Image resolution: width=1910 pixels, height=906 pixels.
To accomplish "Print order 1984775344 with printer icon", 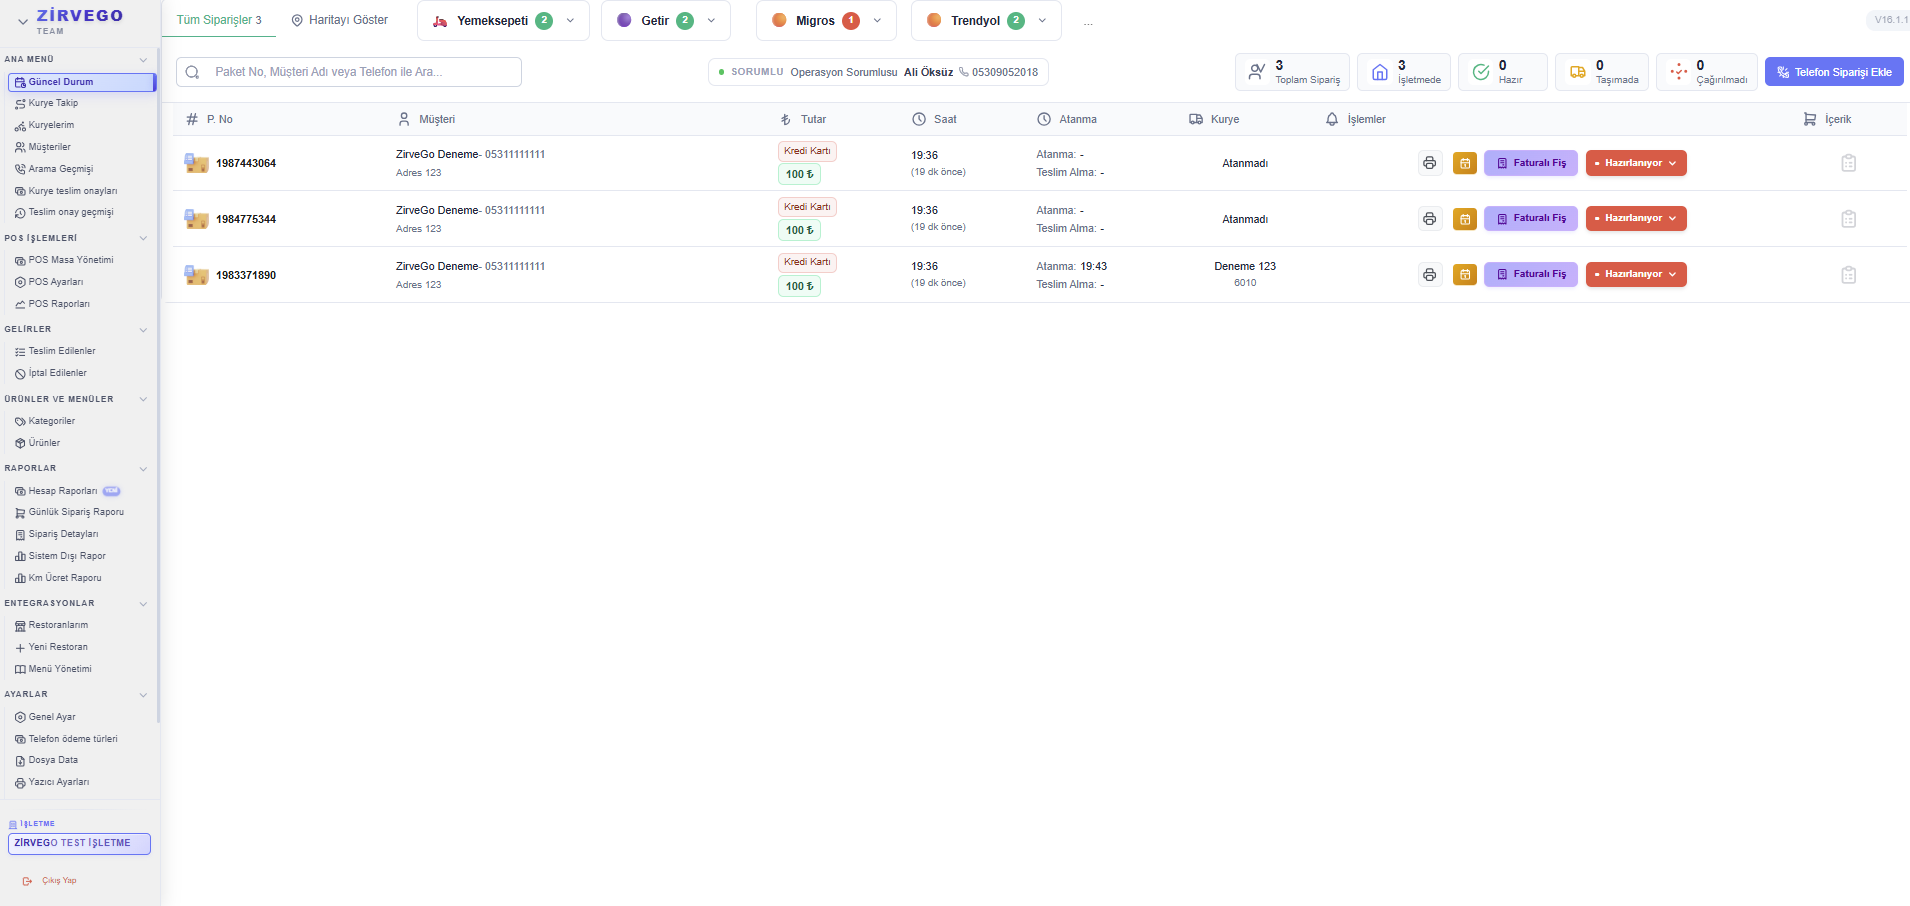I will 1430,219.
